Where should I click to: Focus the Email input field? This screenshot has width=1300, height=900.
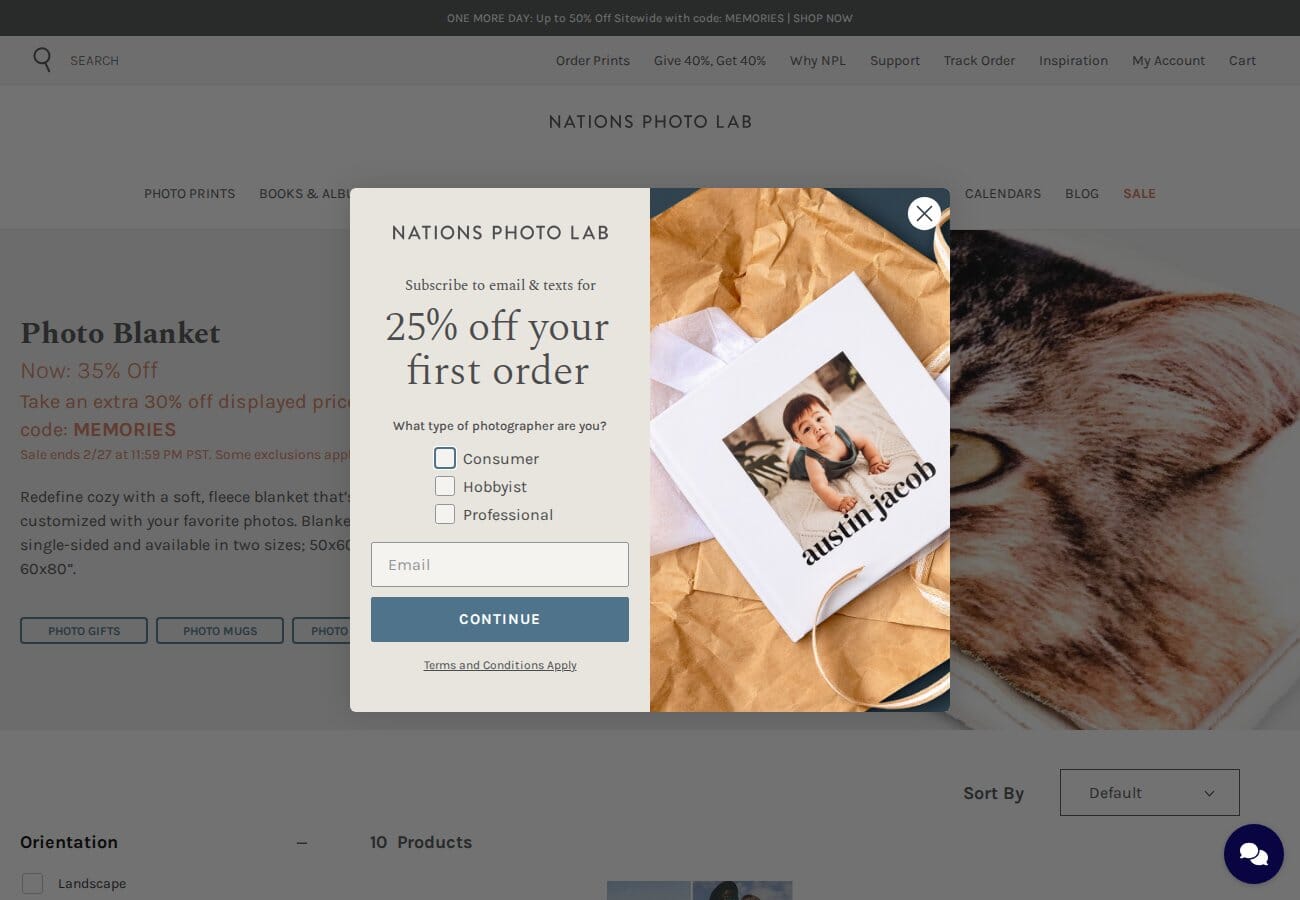tap(500, 565)
